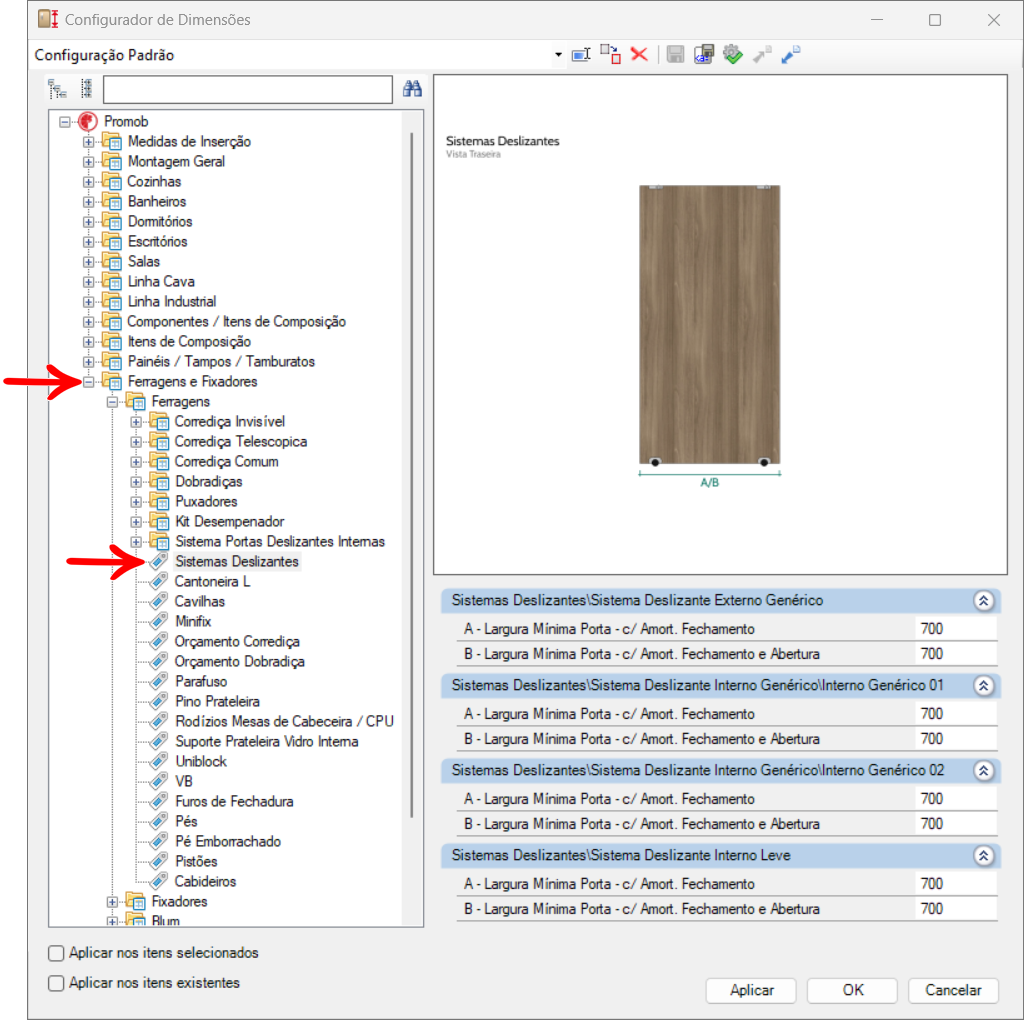This screenshot has width=1024, height=1020.
Task: Click the expand all tree icon
Action: pyautogui.click(x=86, y=89)
